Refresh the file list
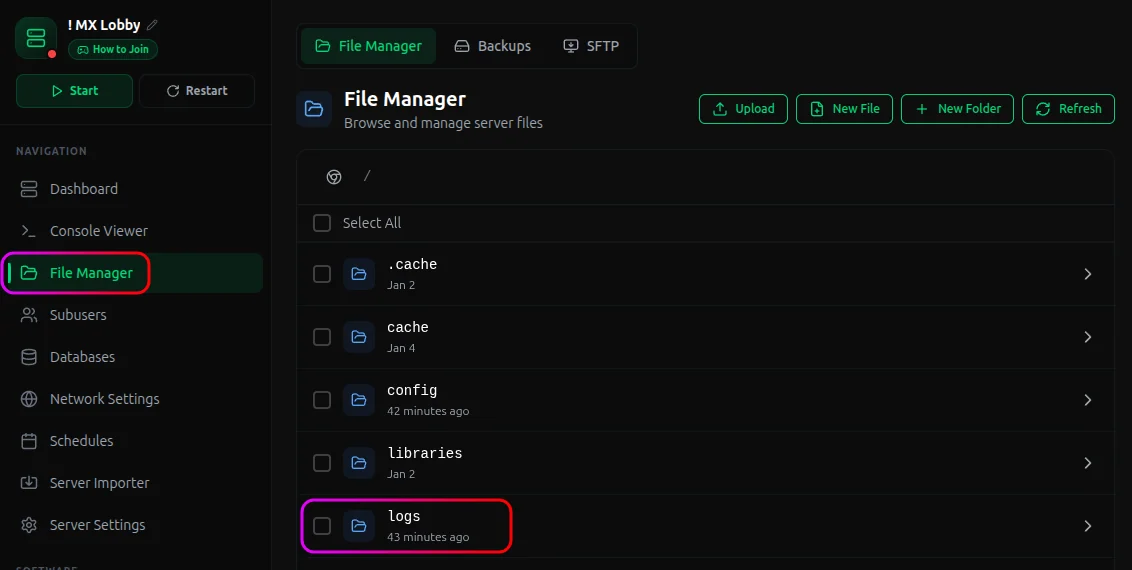The height and width of the screenshot is (570, 1132). 1068,109
